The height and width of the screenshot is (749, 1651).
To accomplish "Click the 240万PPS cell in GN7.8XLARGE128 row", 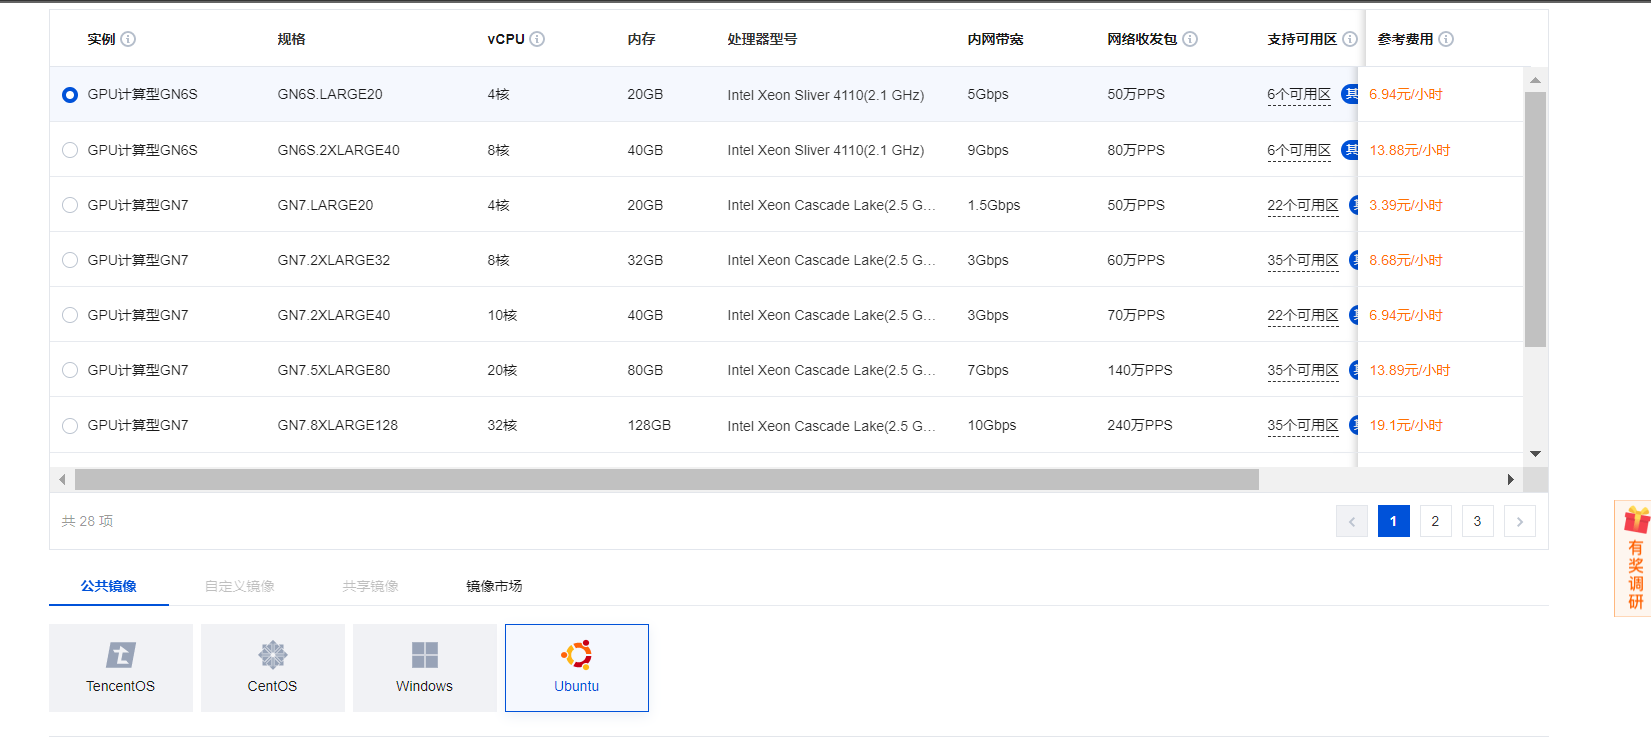I will [x=1140, y=426].
